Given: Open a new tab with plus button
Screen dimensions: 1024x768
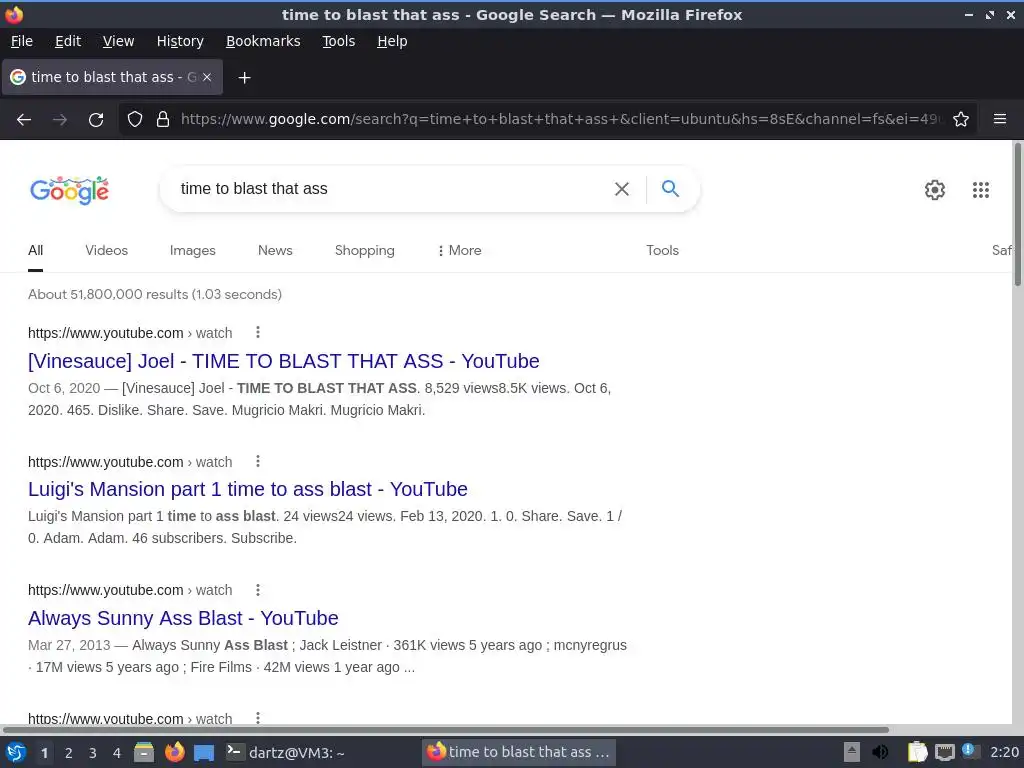Looking at the screenshot, I should point(244,78).
